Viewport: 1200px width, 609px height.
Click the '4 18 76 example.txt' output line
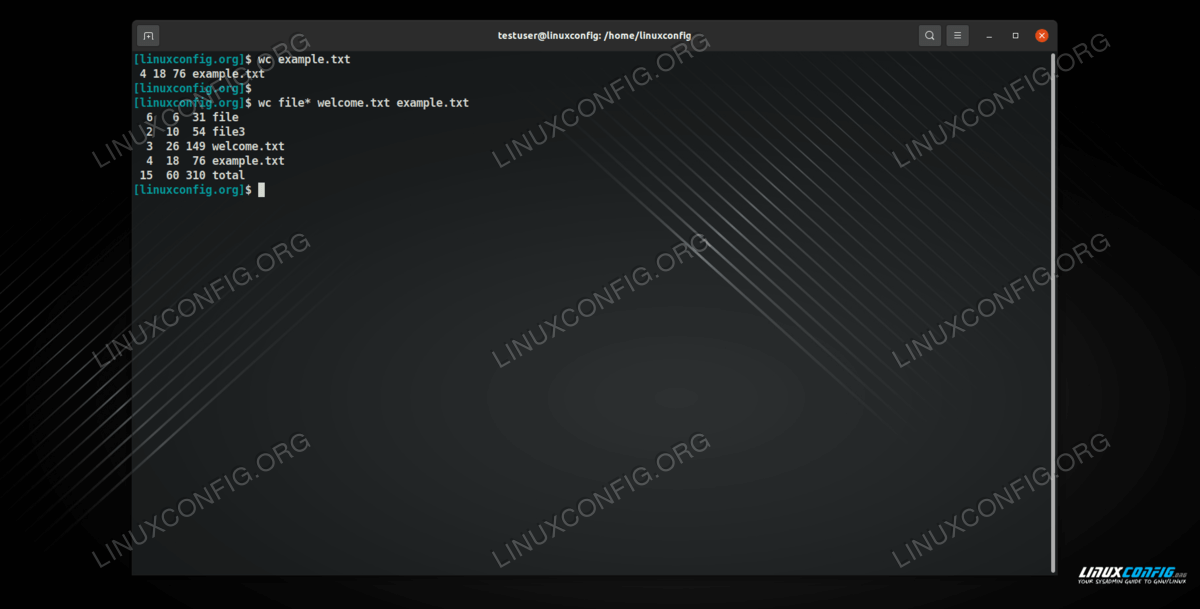pyautogui.click(x=202, y=74)
